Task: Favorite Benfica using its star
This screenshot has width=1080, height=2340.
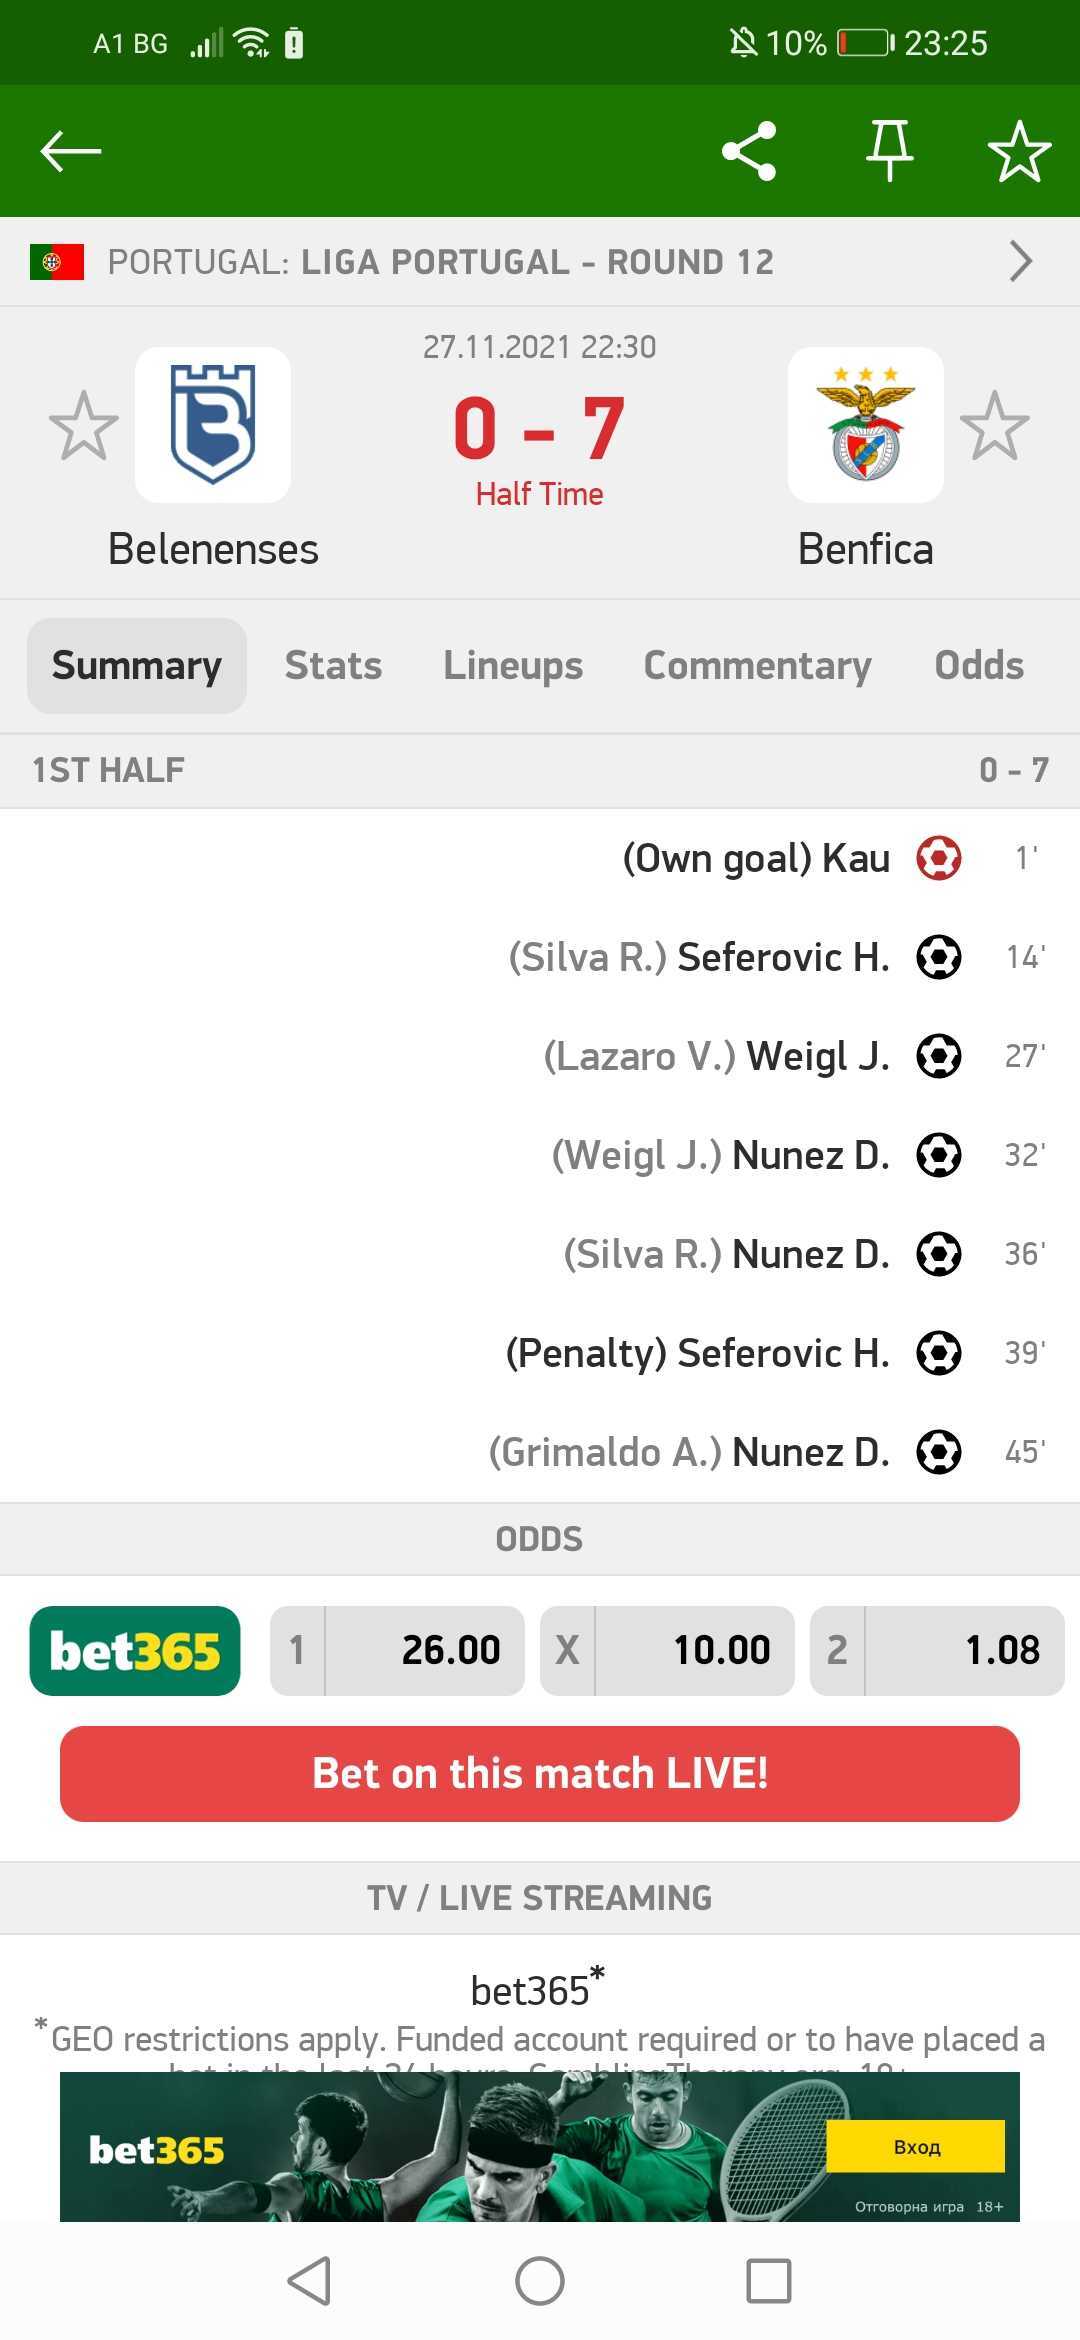Action: (995, 426)
